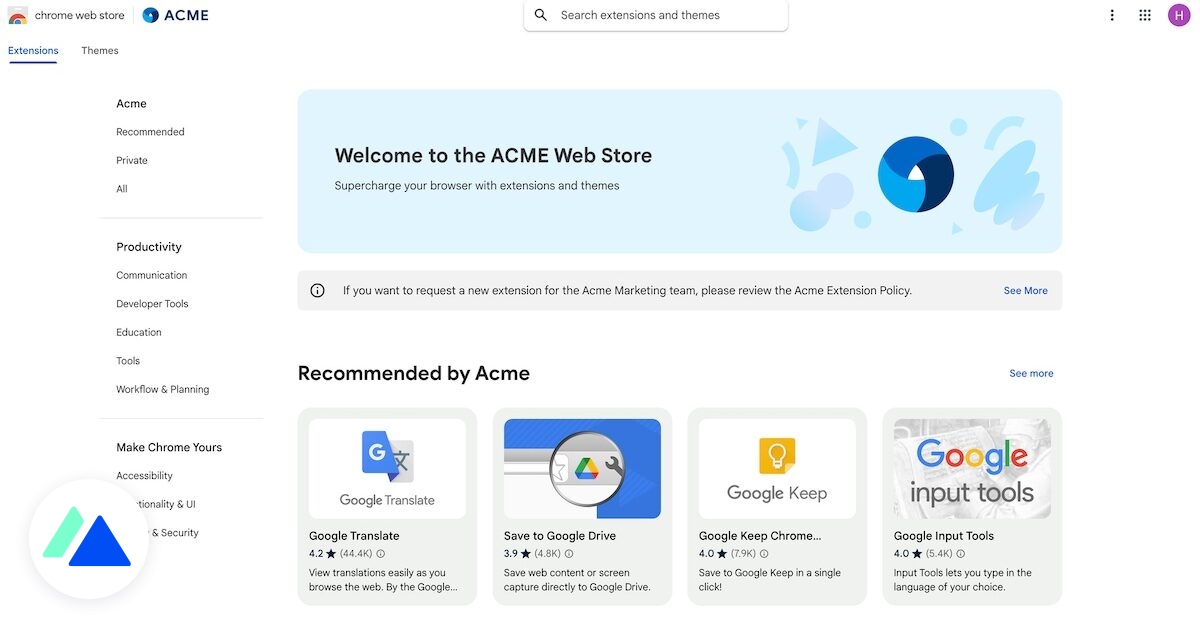The image size is (1200, 628).
Task: Click the Chrome Web Store rainbow logo
Action: 18,15
